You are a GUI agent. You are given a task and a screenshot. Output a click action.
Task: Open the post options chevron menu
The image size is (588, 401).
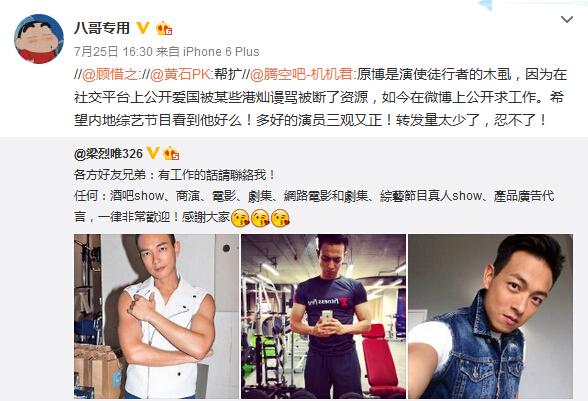click(567, 20)
